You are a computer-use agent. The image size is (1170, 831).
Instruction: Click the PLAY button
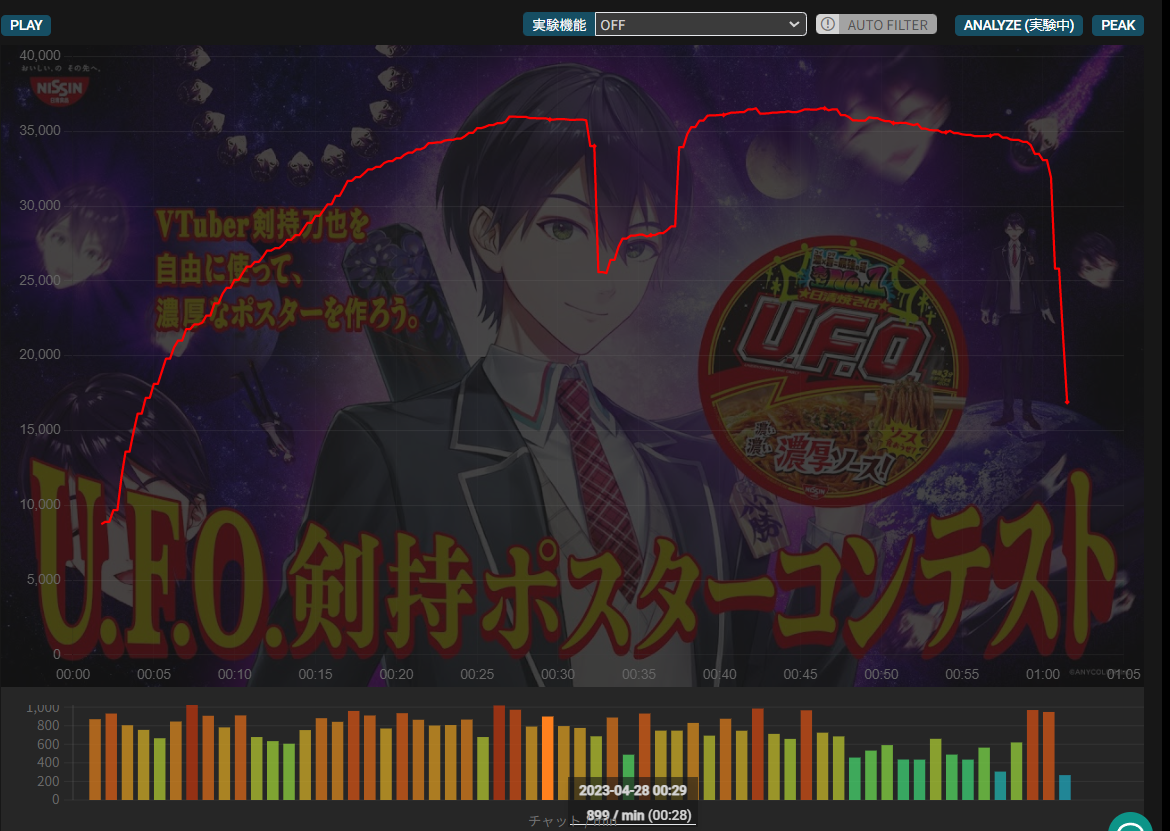click(x=26, y=25)
